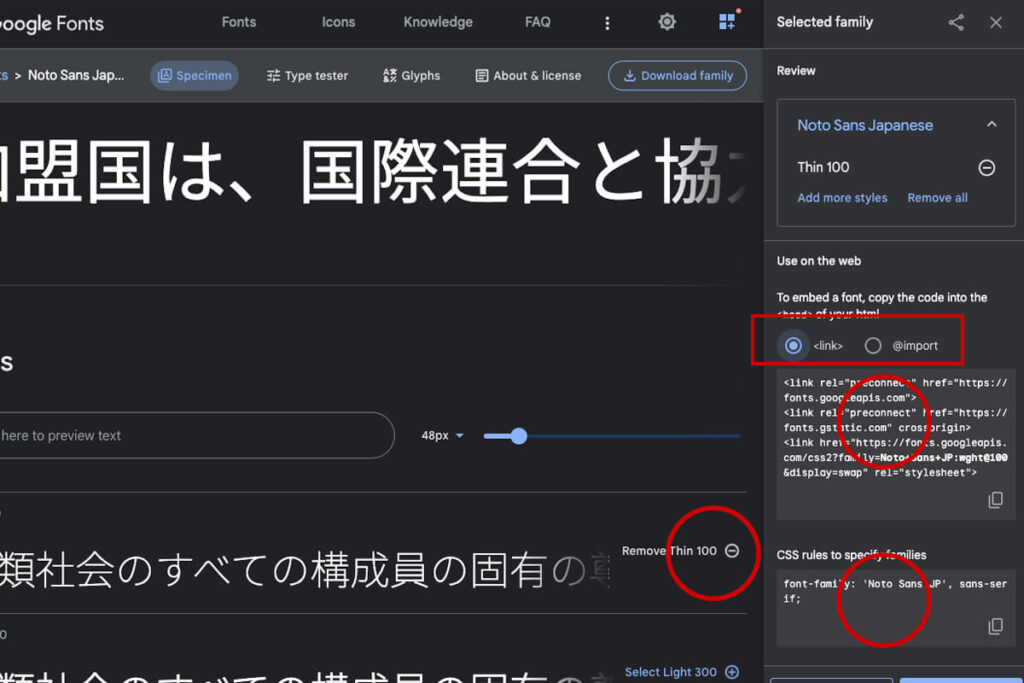Click the share icon in Selected family panel
This screenshot has width=1024, height=683.
(956, 23)
